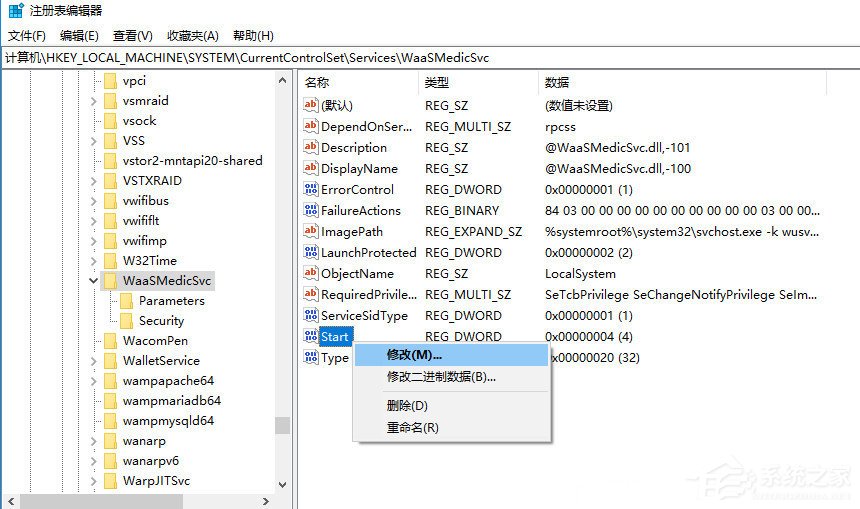Click the string icon of ObjectName value
Viewport: 860px width, 509px height.
tap(310, 273)
